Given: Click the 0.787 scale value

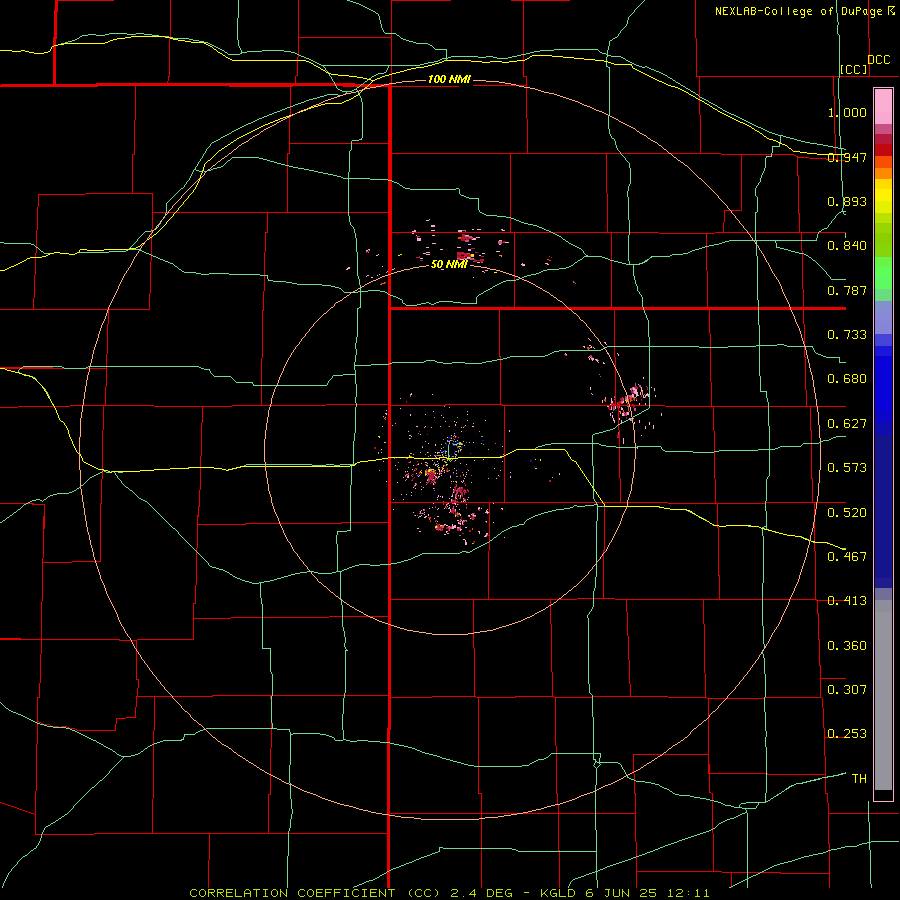Looking at the screenshot, I should [847, 290].
